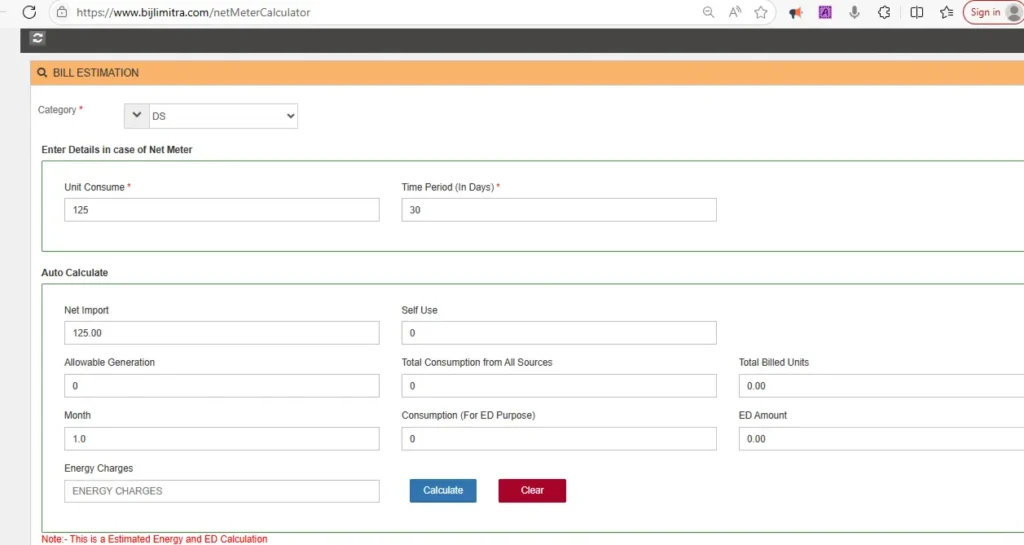Open the Extensions puzzle piece icon
This screenshot has height=545, width=1024.
884,12
